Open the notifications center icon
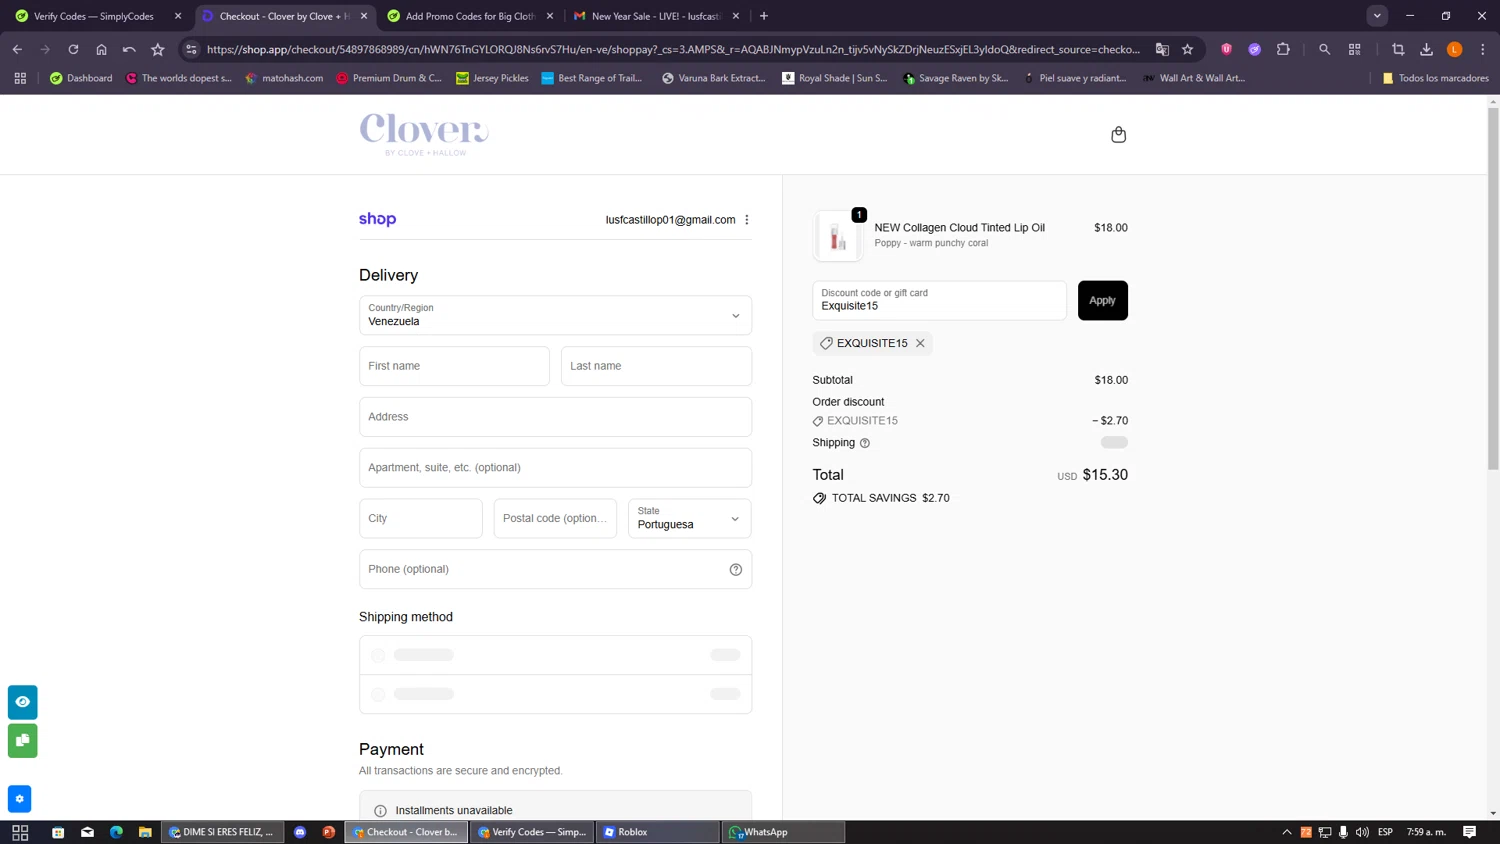The height and width of the screenshot is (844, 1500). (1470, 832)
